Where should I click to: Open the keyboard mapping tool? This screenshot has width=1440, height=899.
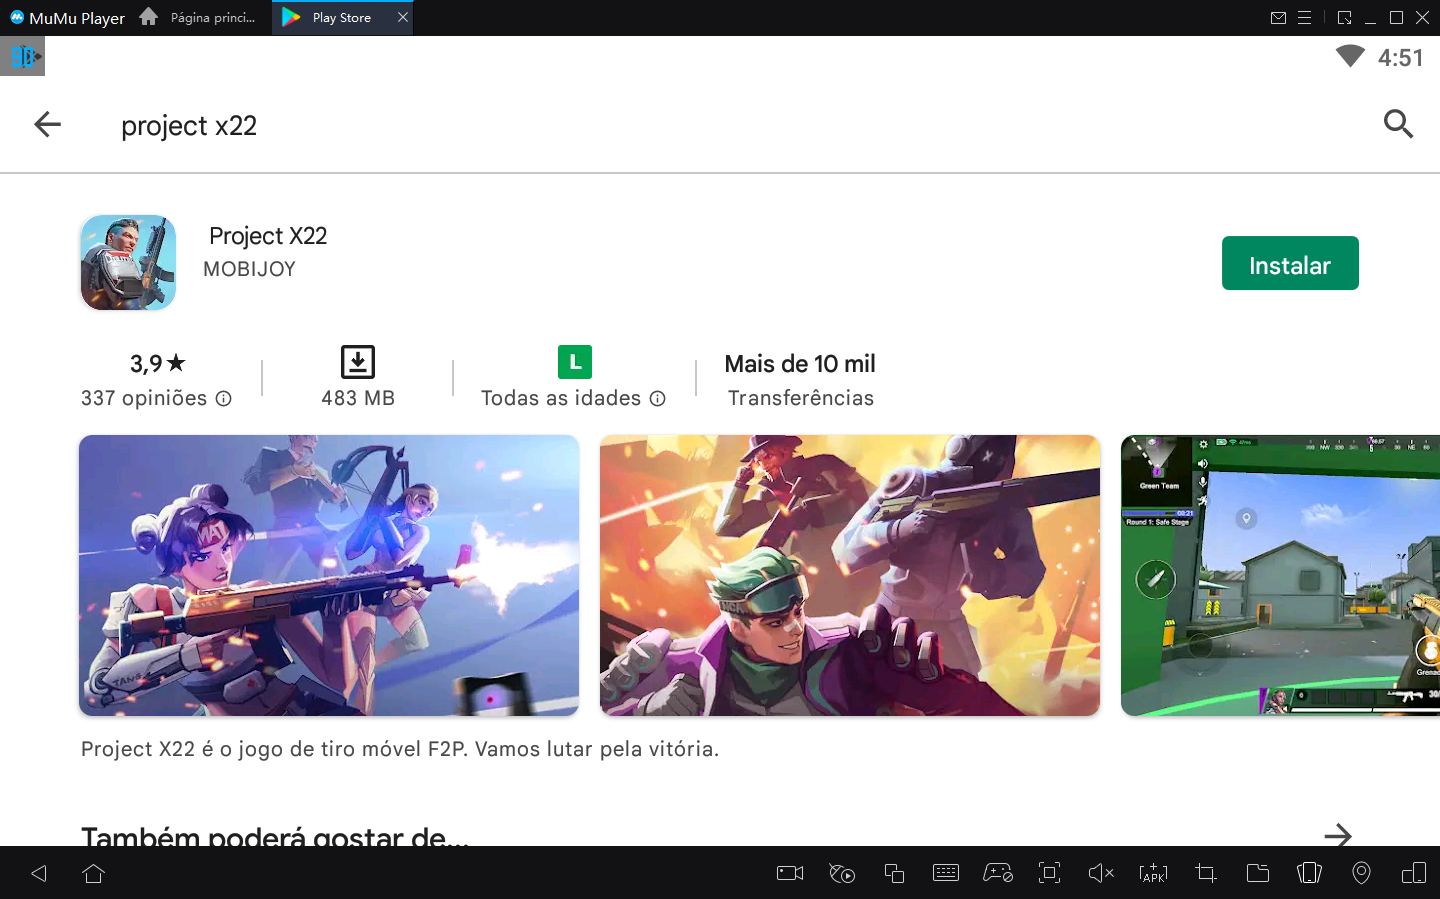(x=946, y=872)
